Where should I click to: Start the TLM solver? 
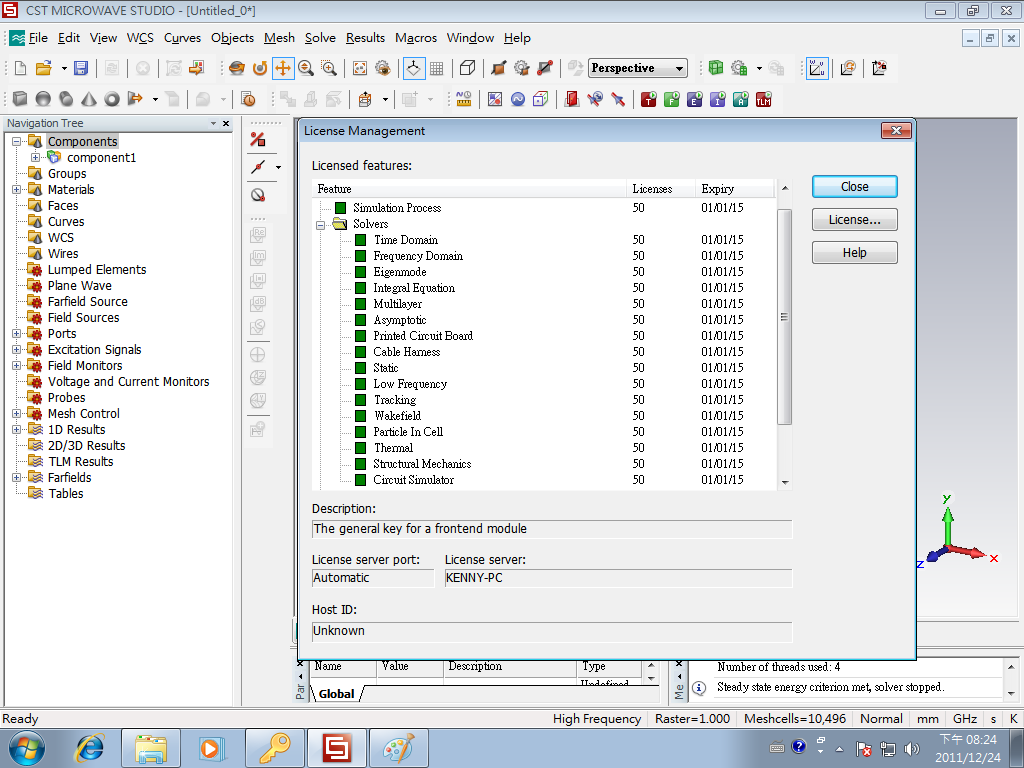[x=763, y=99]
